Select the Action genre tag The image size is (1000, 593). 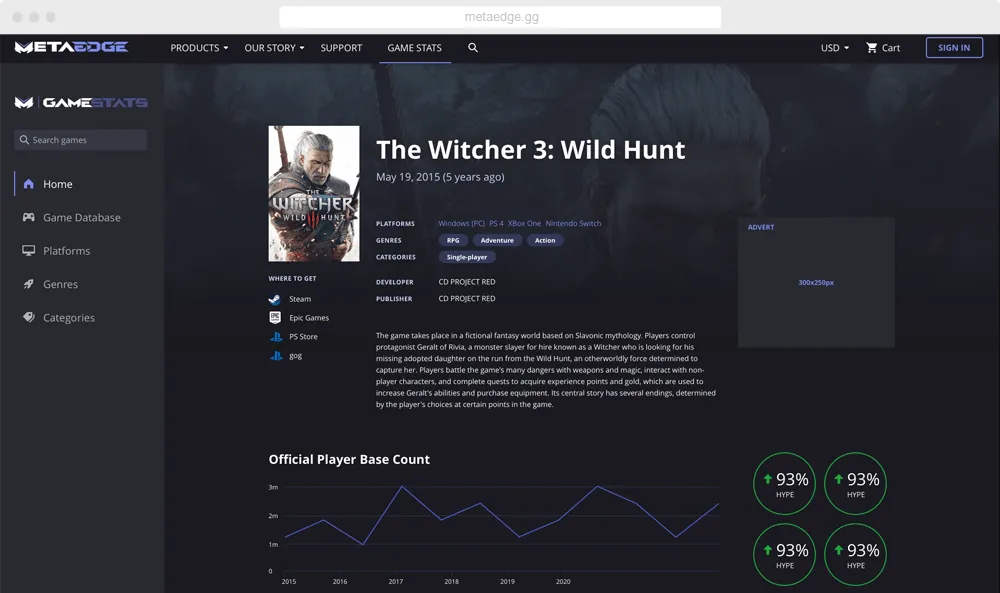[545, 240]
